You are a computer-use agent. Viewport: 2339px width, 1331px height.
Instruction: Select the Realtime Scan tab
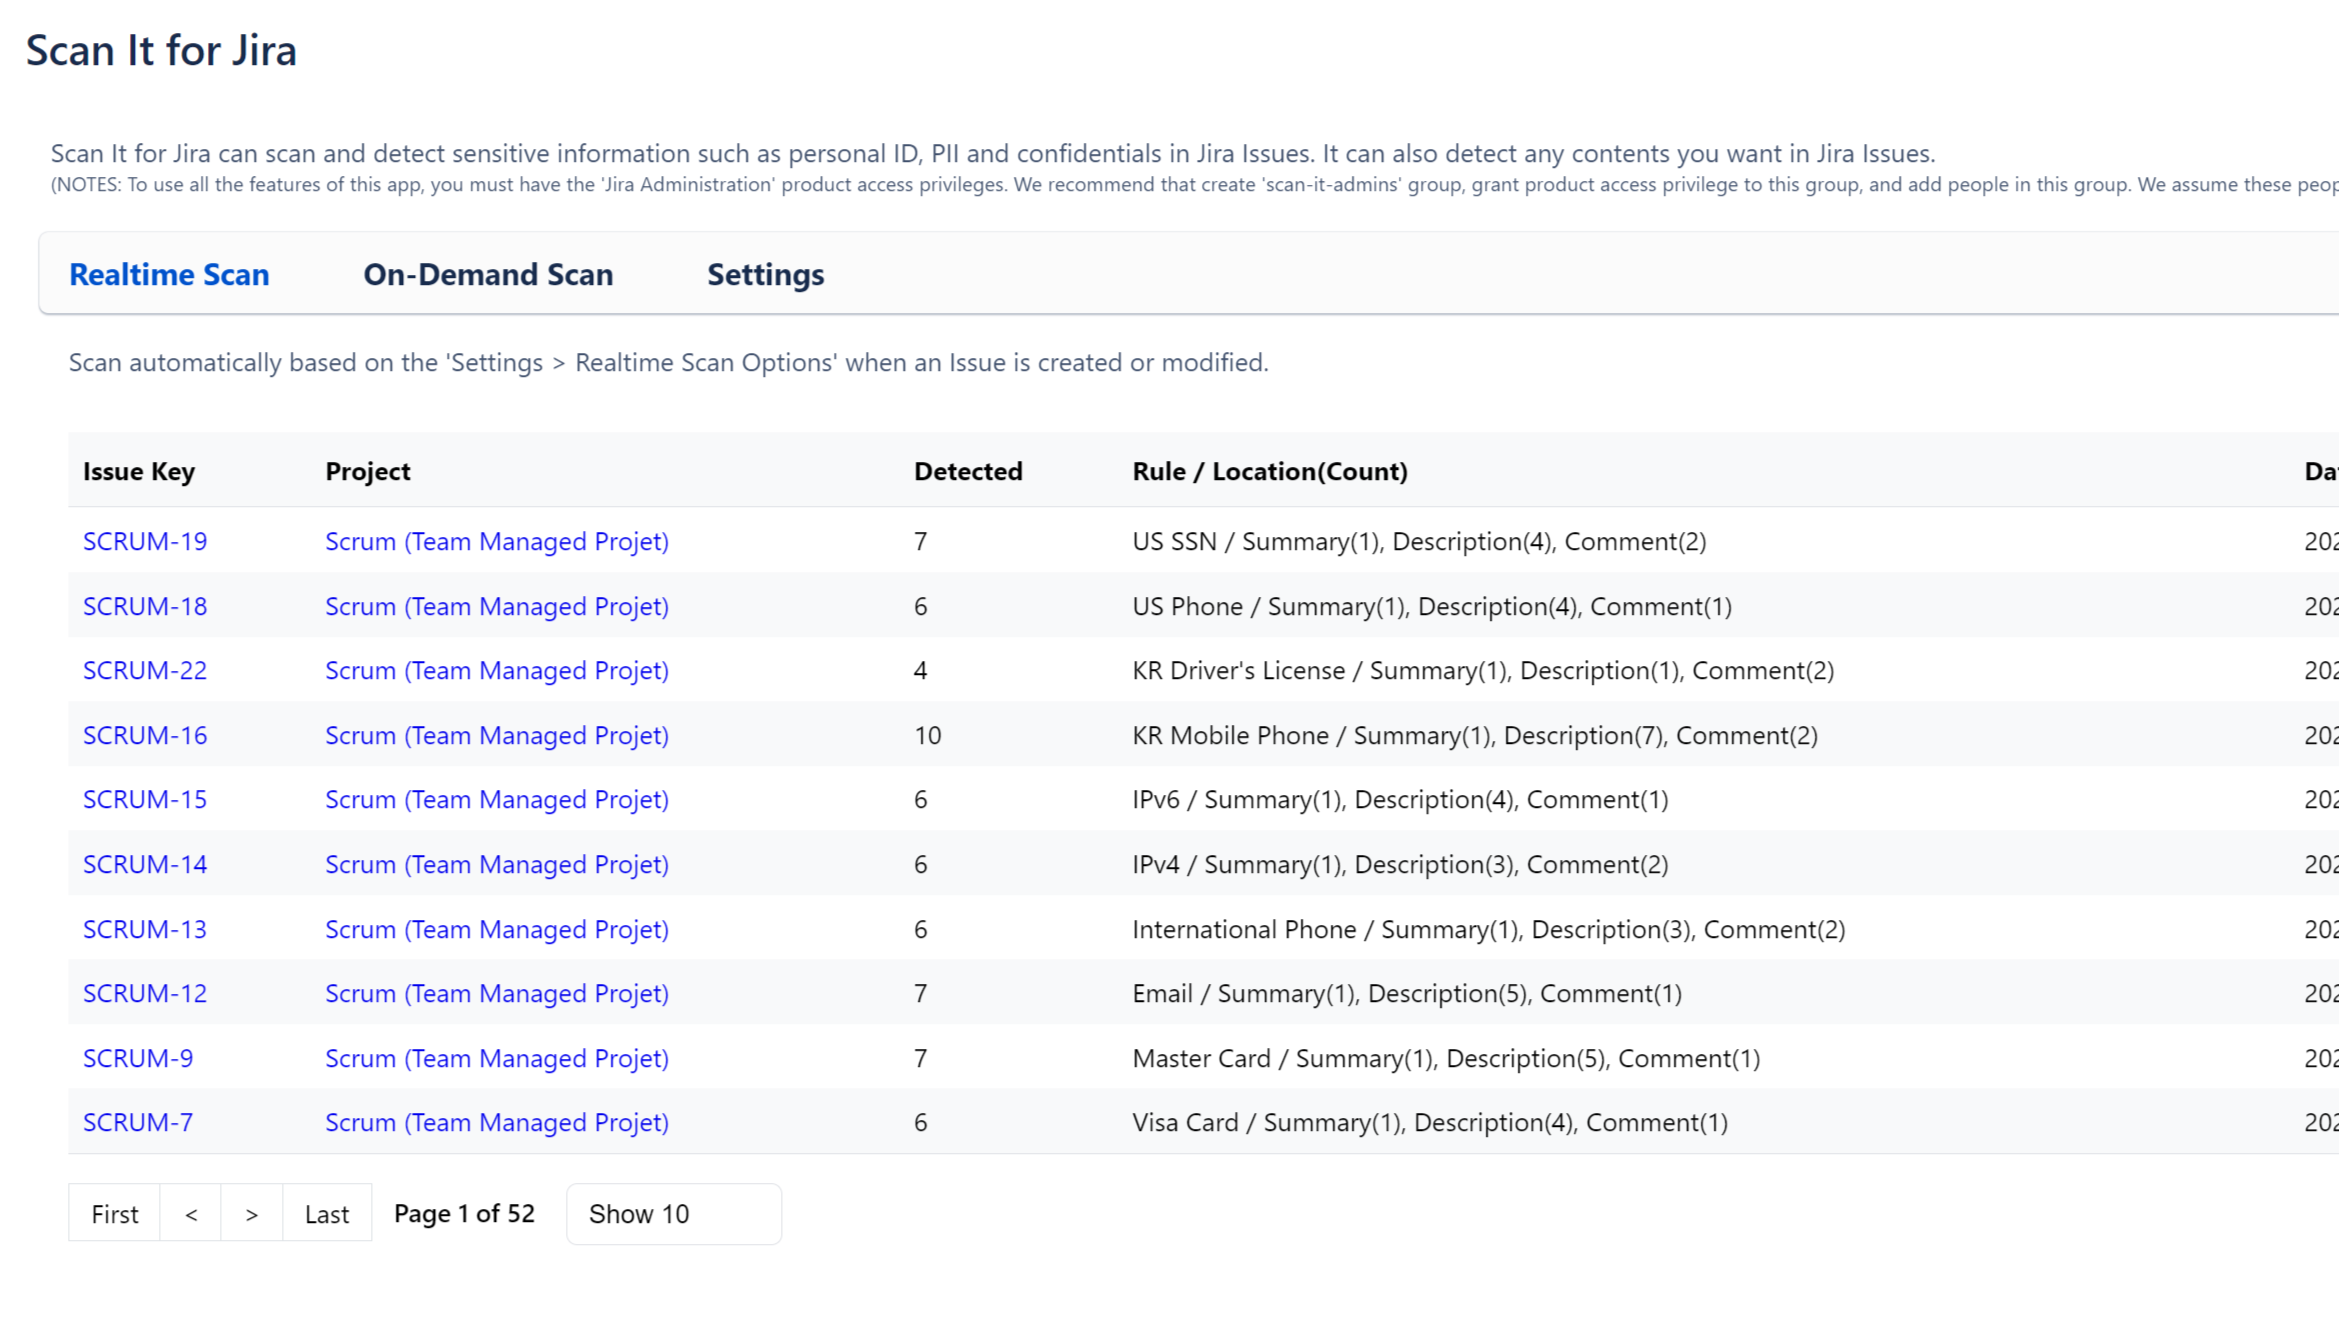[x=168, y=274]
